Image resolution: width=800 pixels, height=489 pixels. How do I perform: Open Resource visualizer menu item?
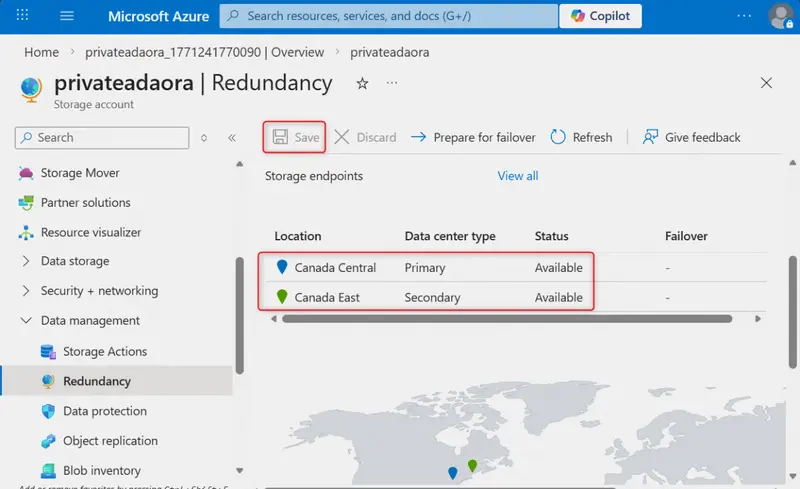coord(91,232)
